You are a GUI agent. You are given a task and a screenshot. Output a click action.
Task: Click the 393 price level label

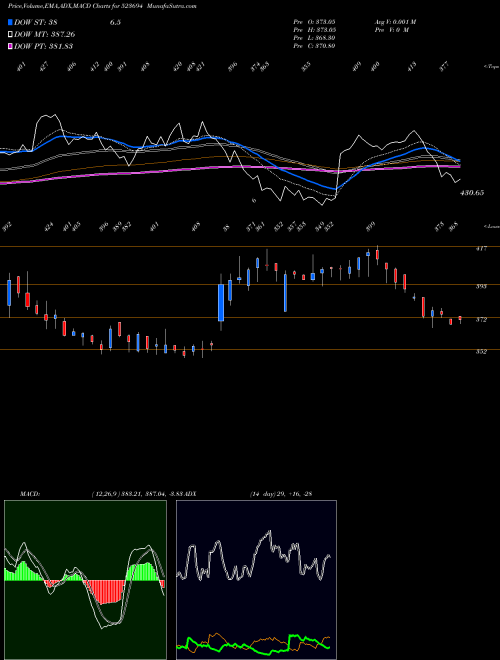tap(481, 286)
